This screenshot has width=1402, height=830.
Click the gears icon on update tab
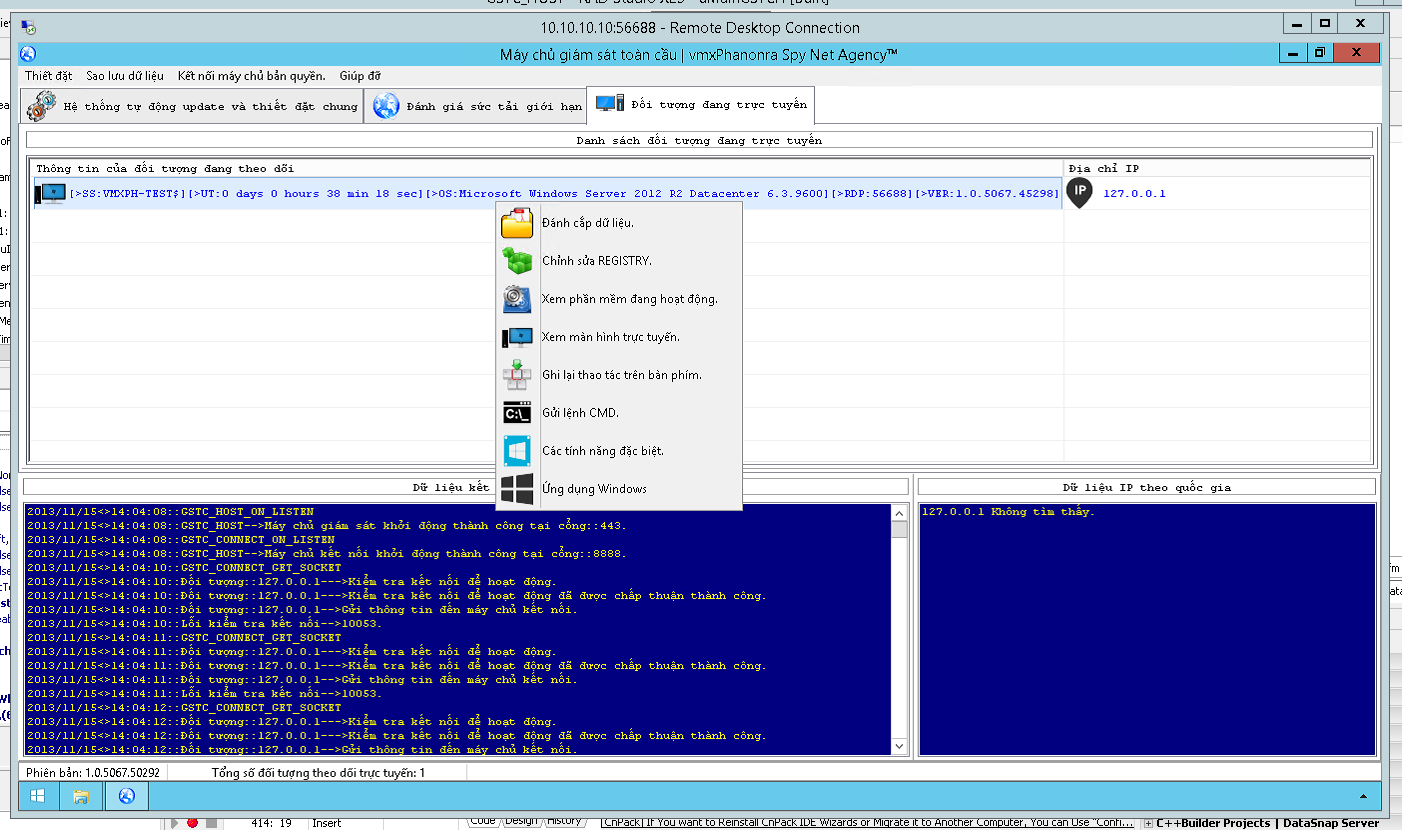(x=42, y=105)
